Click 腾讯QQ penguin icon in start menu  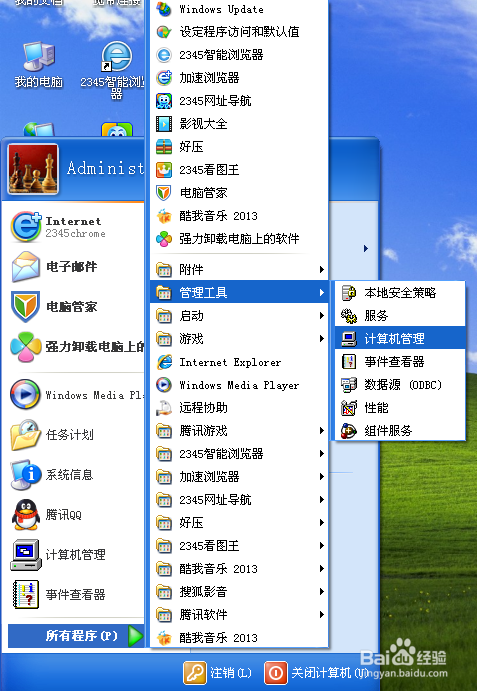26,514
